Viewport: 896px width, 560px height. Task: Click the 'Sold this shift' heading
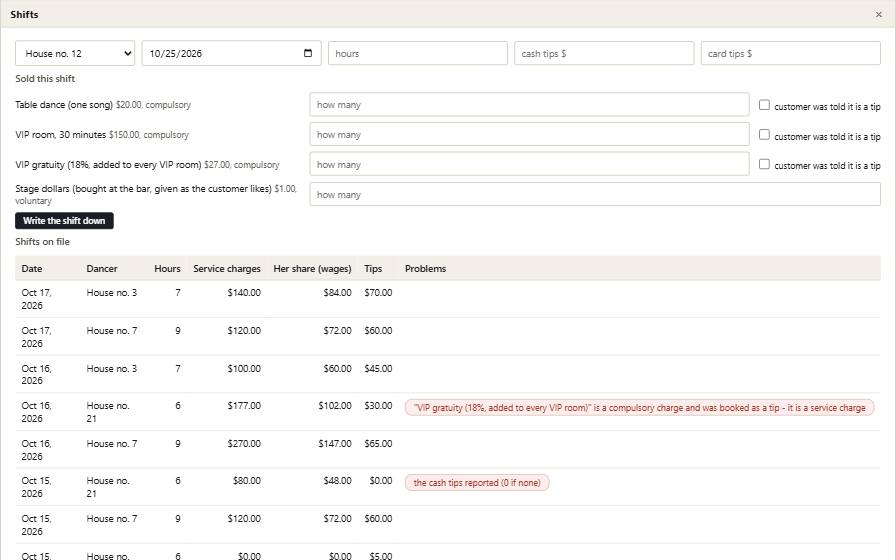tap(45, 79)
